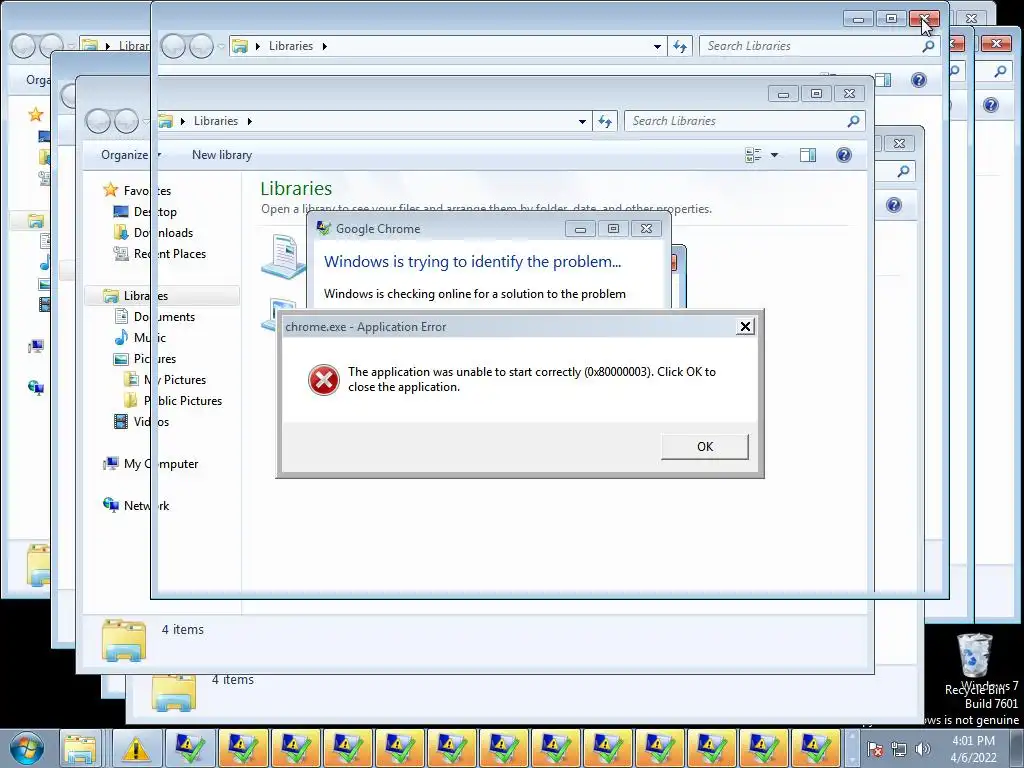Viewport: 1024px width, 768px height.
Task: Click the Documents library icon in content area
Action: (x=283, y=256)
